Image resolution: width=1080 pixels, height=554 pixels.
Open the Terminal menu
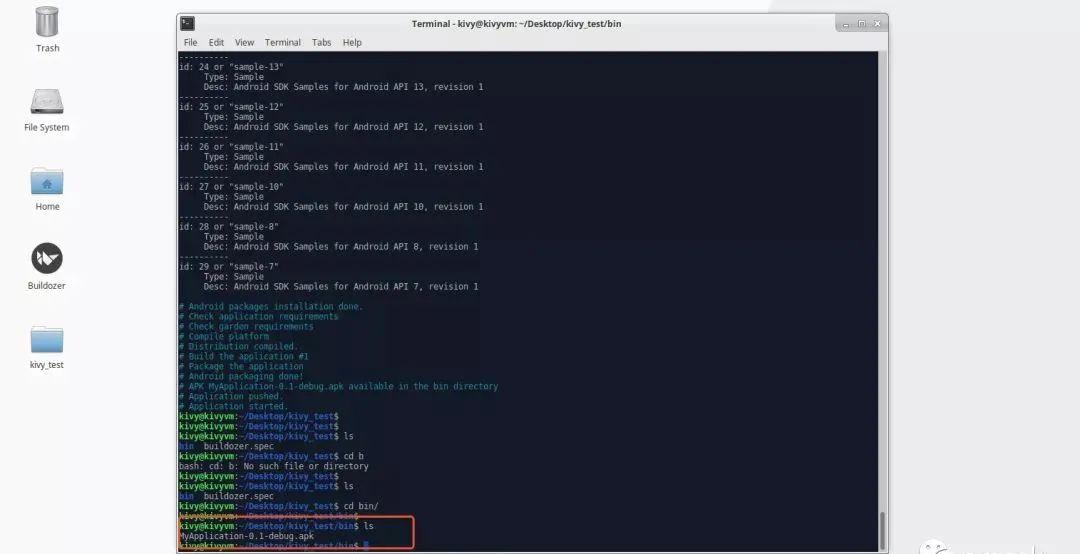tap(283, 43)
